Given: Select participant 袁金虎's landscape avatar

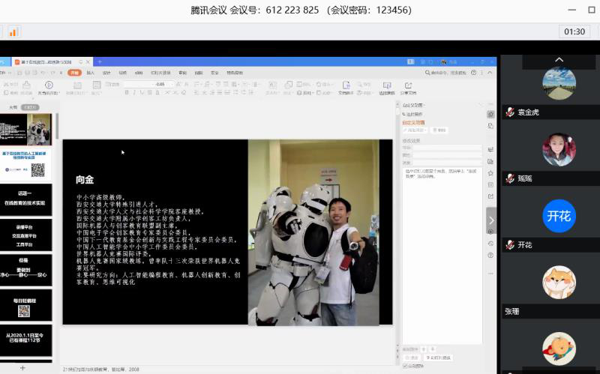Looking at the screenshot, I should pos(559,83).
